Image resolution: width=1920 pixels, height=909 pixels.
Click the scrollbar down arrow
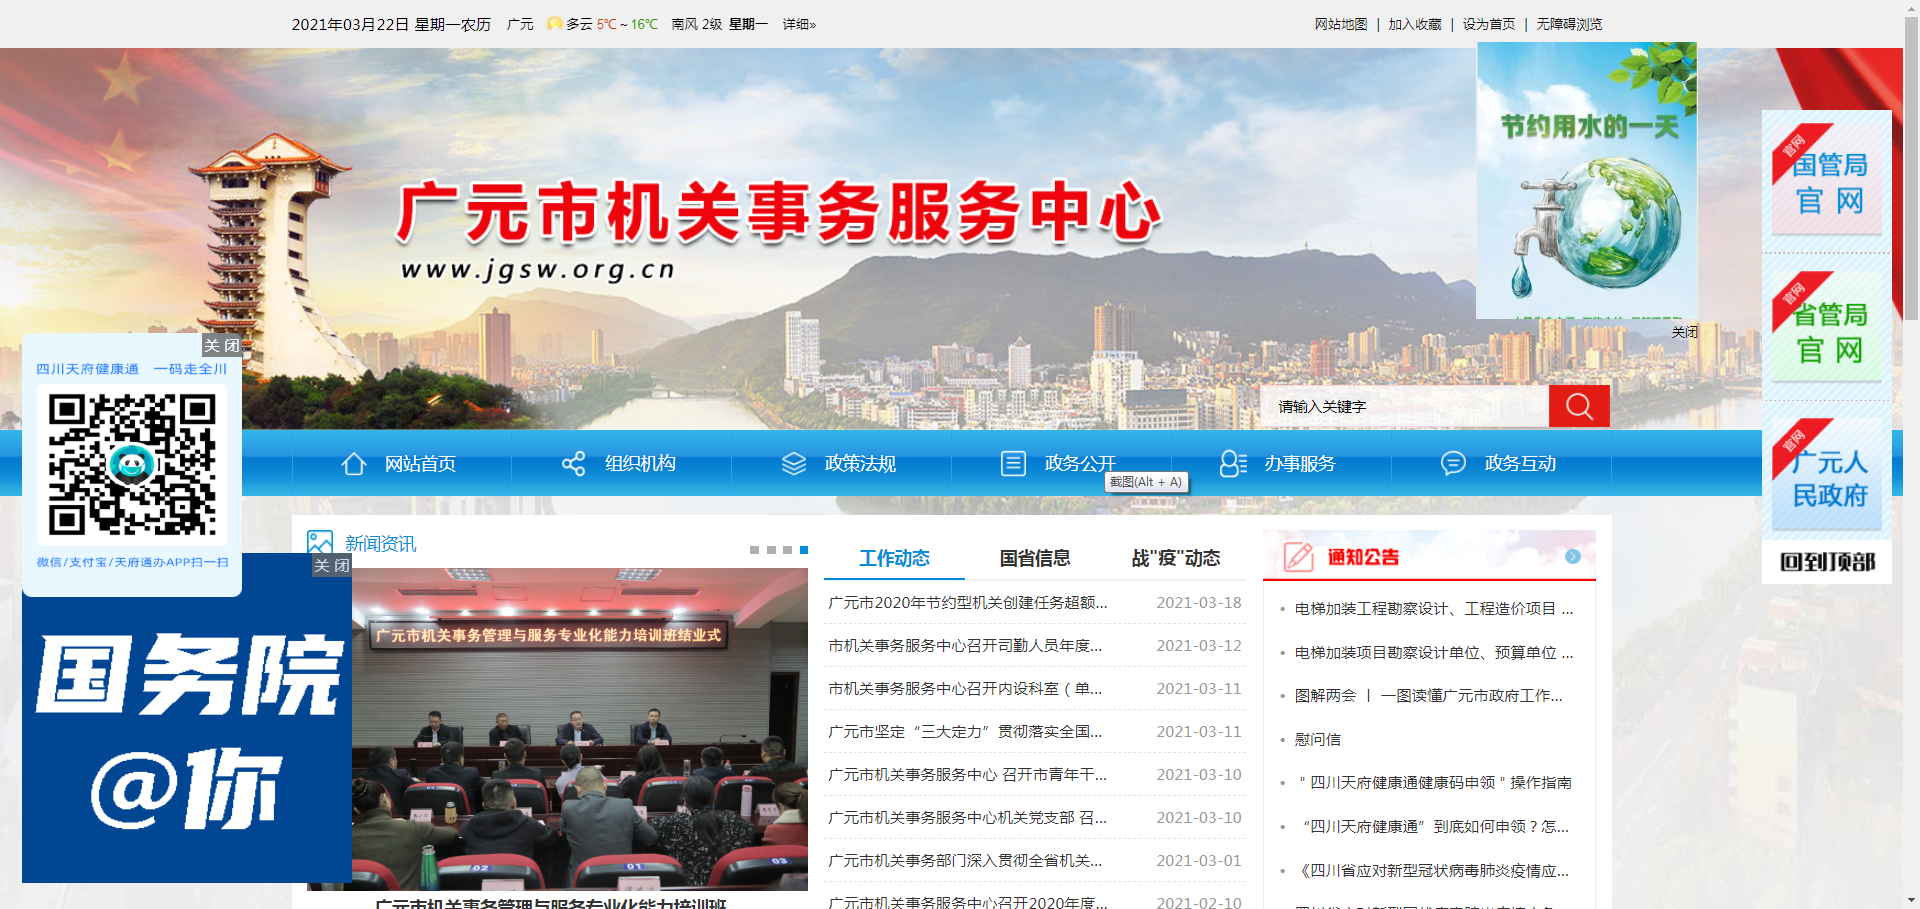(1911, 900)
